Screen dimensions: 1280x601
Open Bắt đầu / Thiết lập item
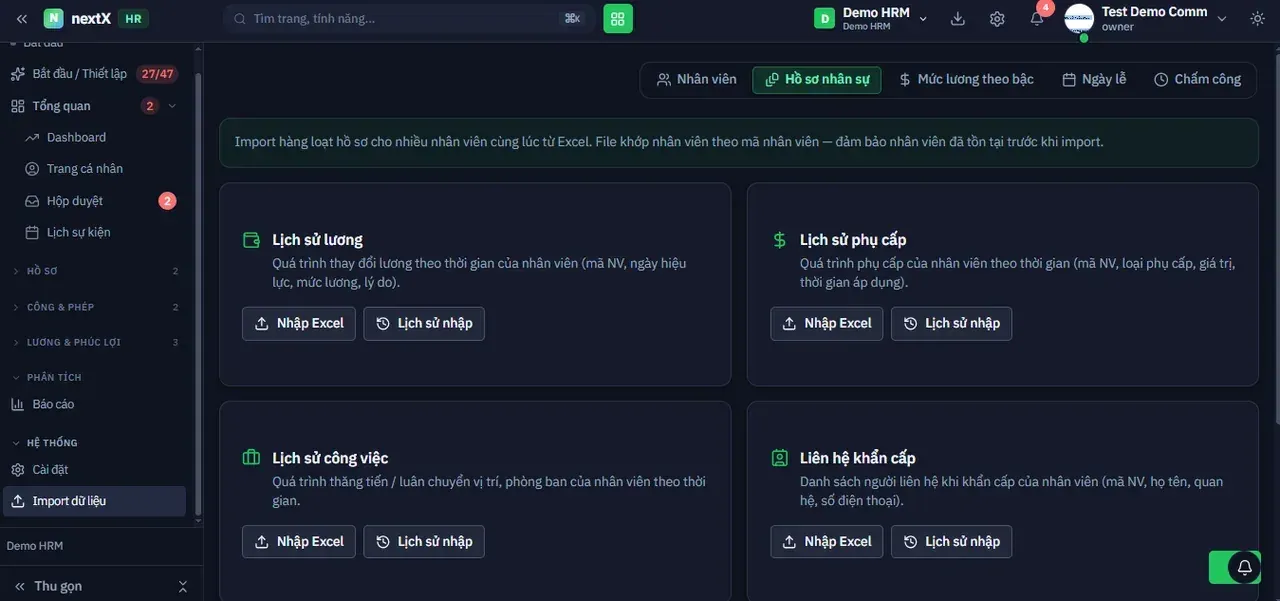pyautogui.click(x=92, y=74)
